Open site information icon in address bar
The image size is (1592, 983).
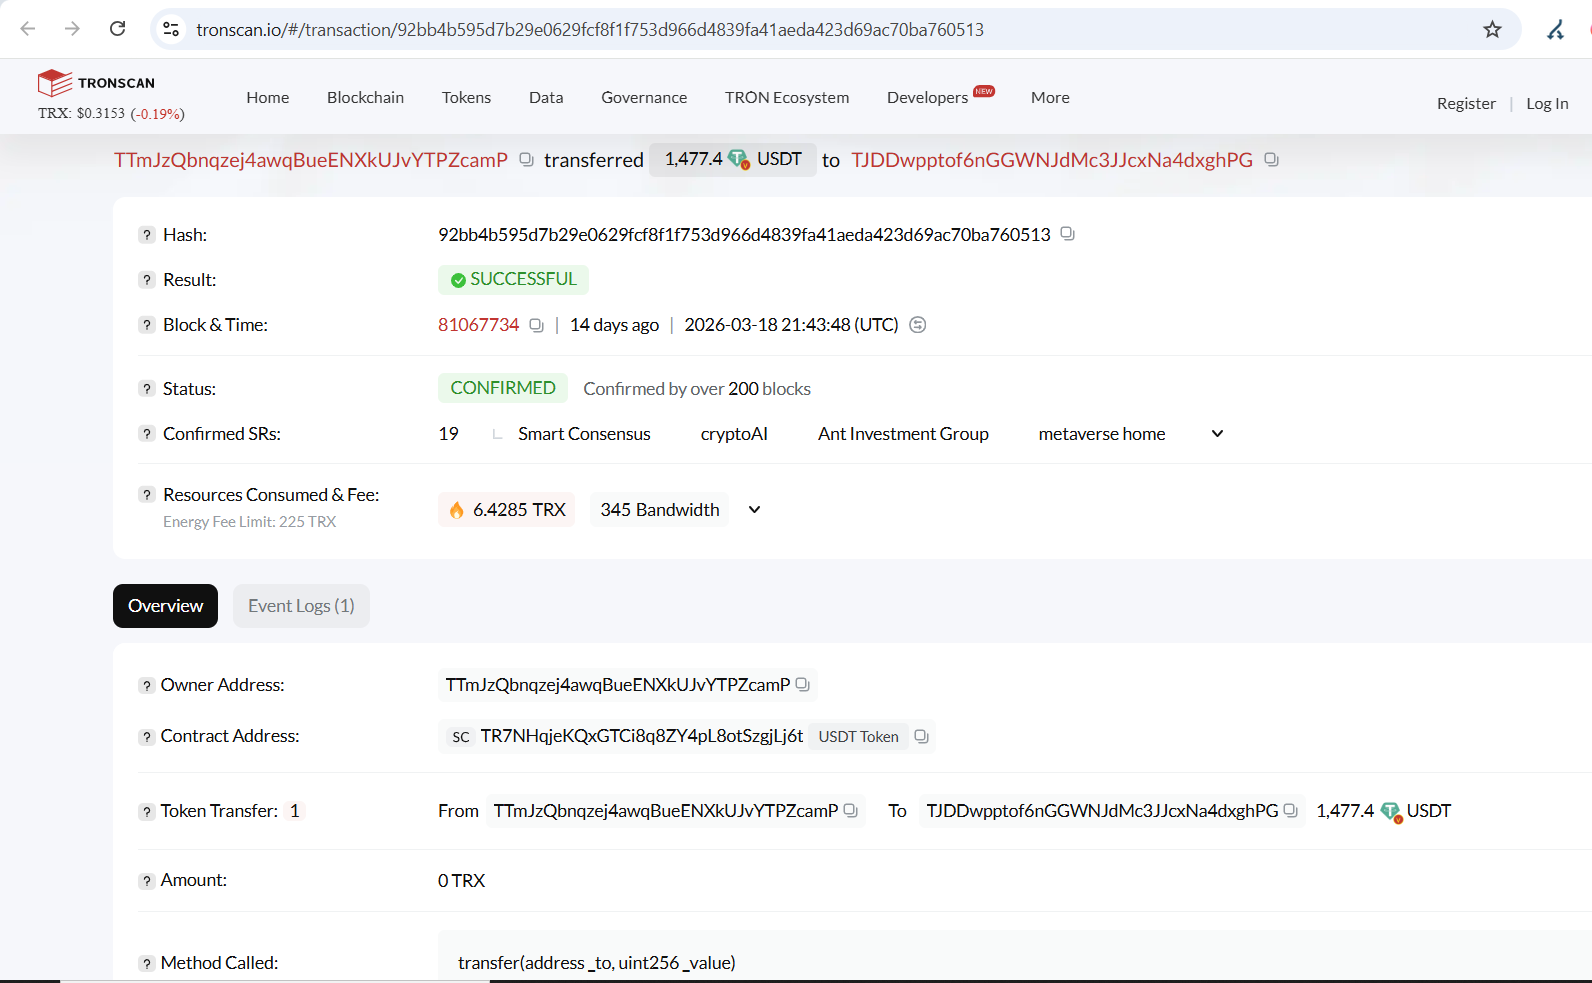coord(171,29)
